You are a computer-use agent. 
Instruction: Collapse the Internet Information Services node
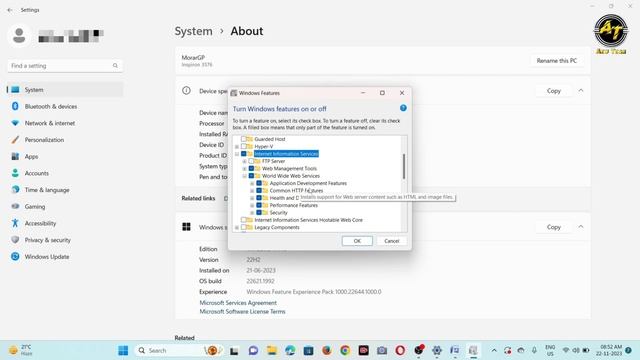point(237,154)
